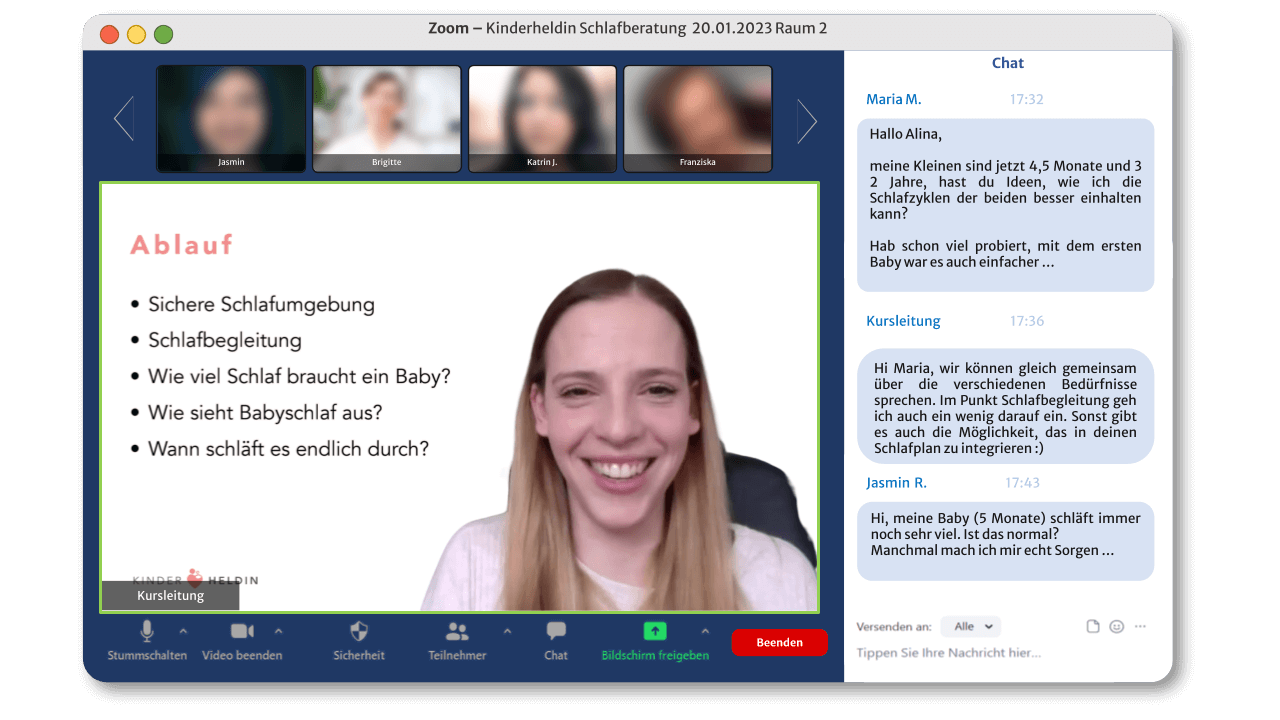1280x720 pixels.
Task: Click sender name Jasmin R. in chat
Action: click(896, 482)
